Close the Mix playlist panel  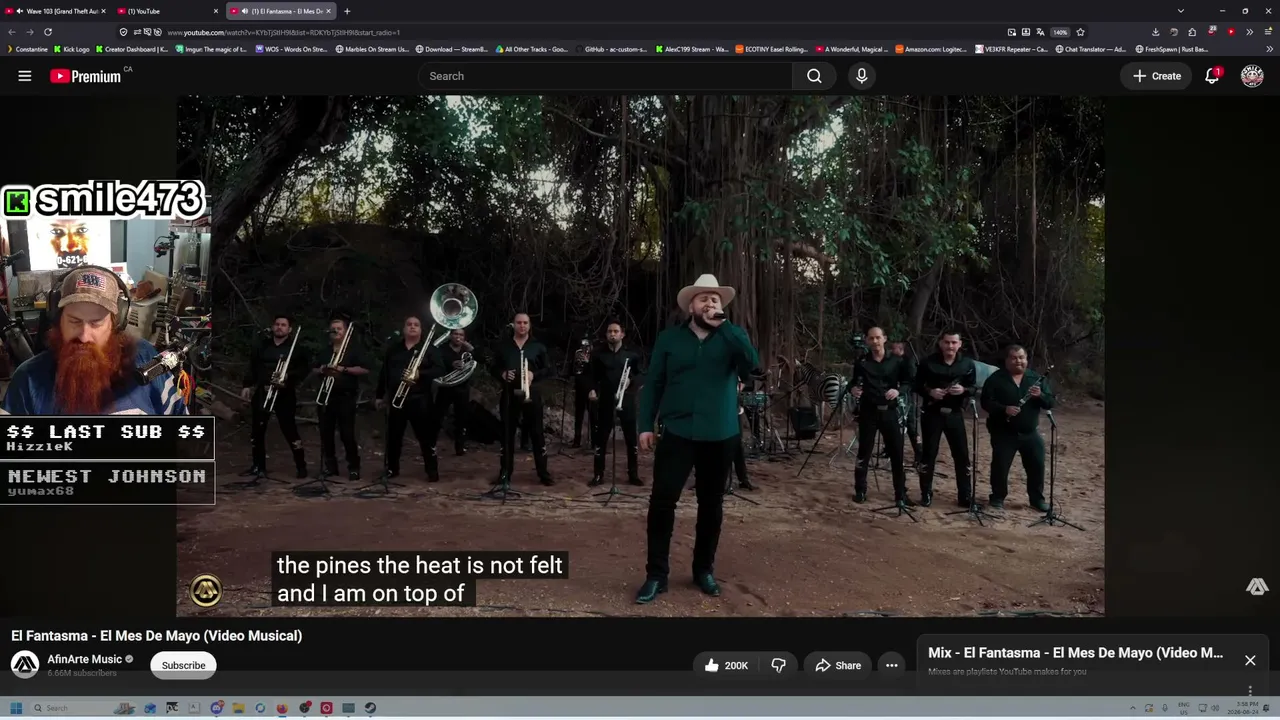pyautogui.click(x=1250, y=660)
